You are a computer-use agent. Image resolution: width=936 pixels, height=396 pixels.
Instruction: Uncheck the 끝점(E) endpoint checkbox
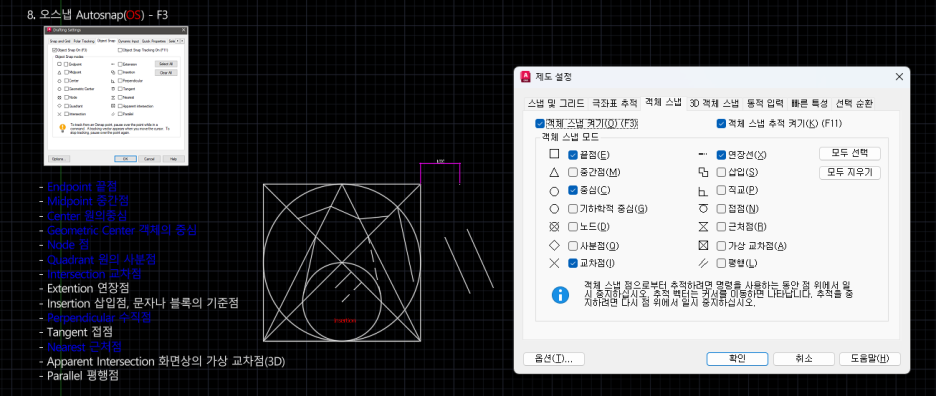(573, 155)
